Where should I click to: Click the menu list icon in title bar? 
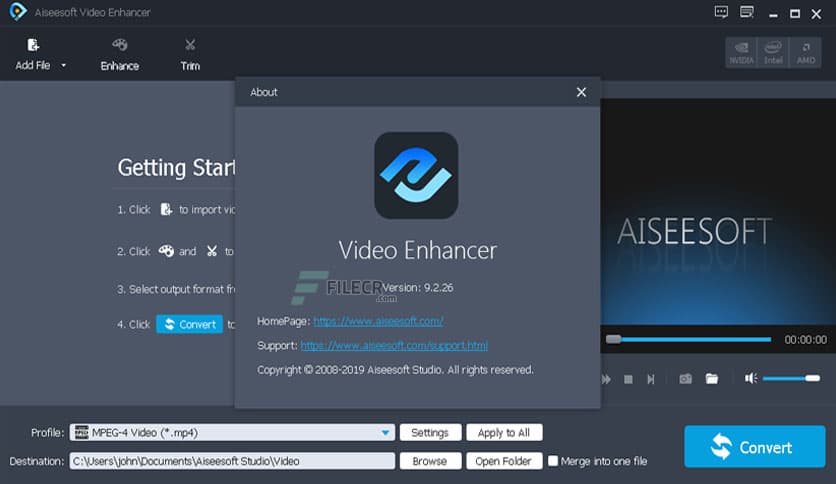coord(747,12)
